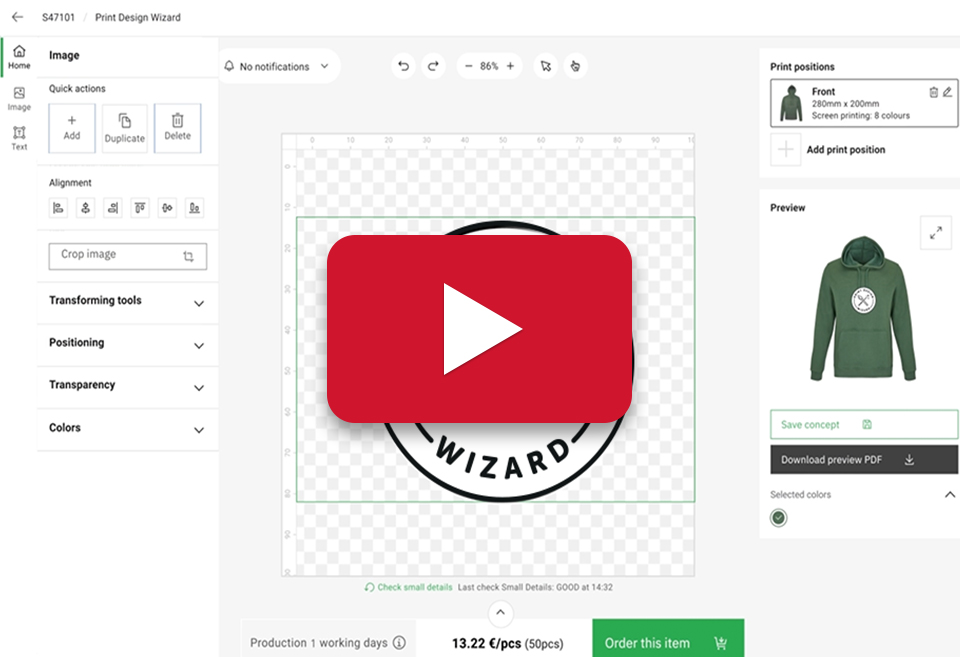Delete the selected image from Quick actions
Image resolution: width=960 pixels, height=657 pixels.
[178, 128]
